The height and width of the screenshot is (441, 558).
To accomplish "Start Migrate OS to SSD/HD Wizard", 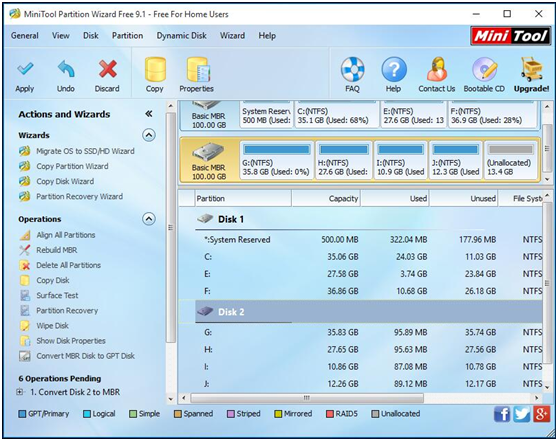I will click(85, 151).
